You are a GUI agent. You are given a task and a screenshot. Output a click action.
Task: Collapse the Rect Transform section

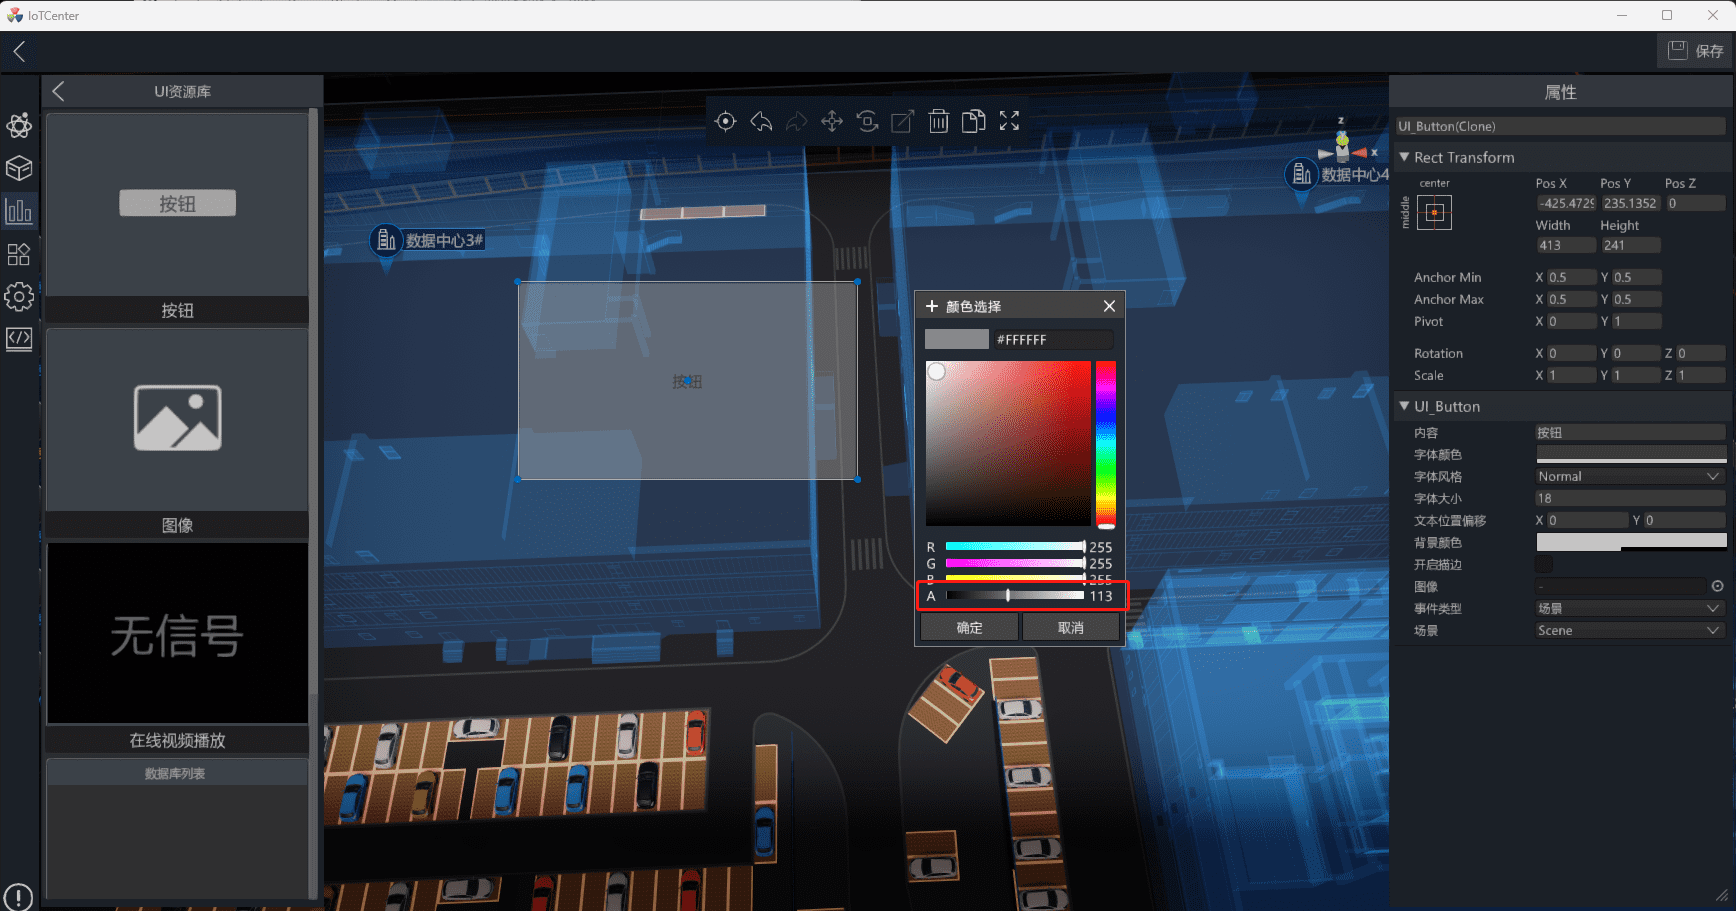pos(1404,157)
